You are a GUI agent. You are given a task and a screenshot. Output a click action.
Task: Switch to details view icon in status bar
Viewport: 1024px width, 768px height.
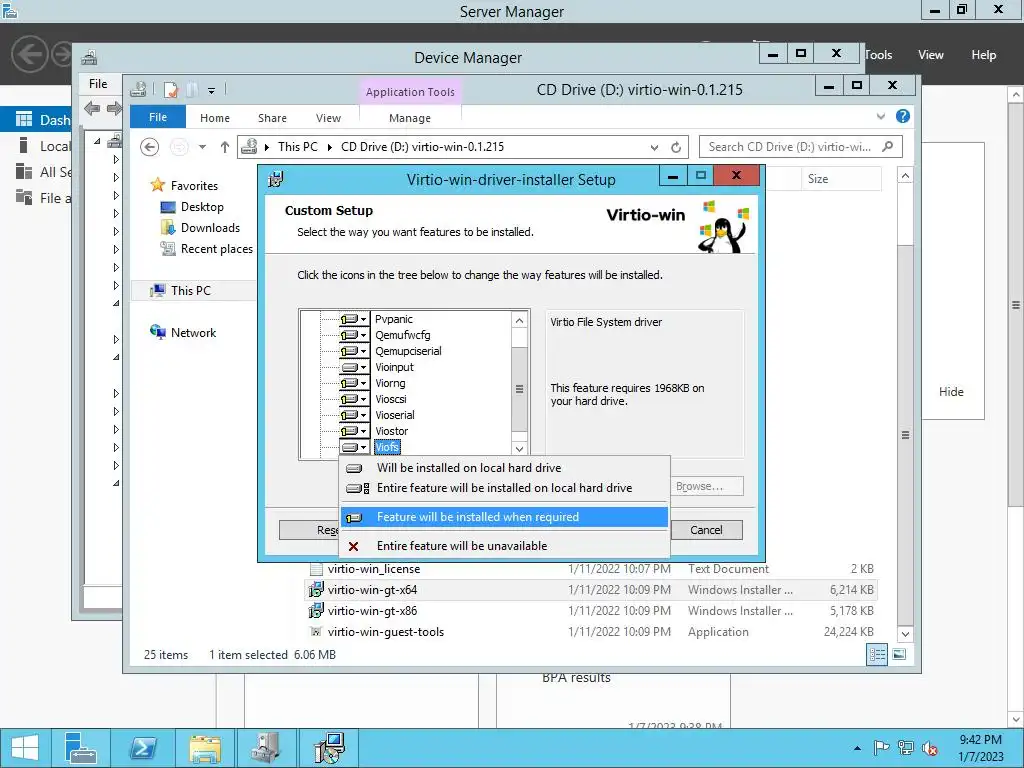(x=877, y=654)
